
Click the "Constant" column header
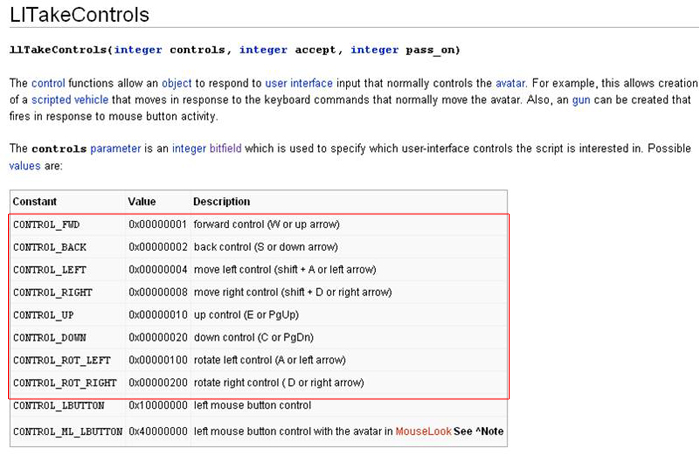point(35,201)
